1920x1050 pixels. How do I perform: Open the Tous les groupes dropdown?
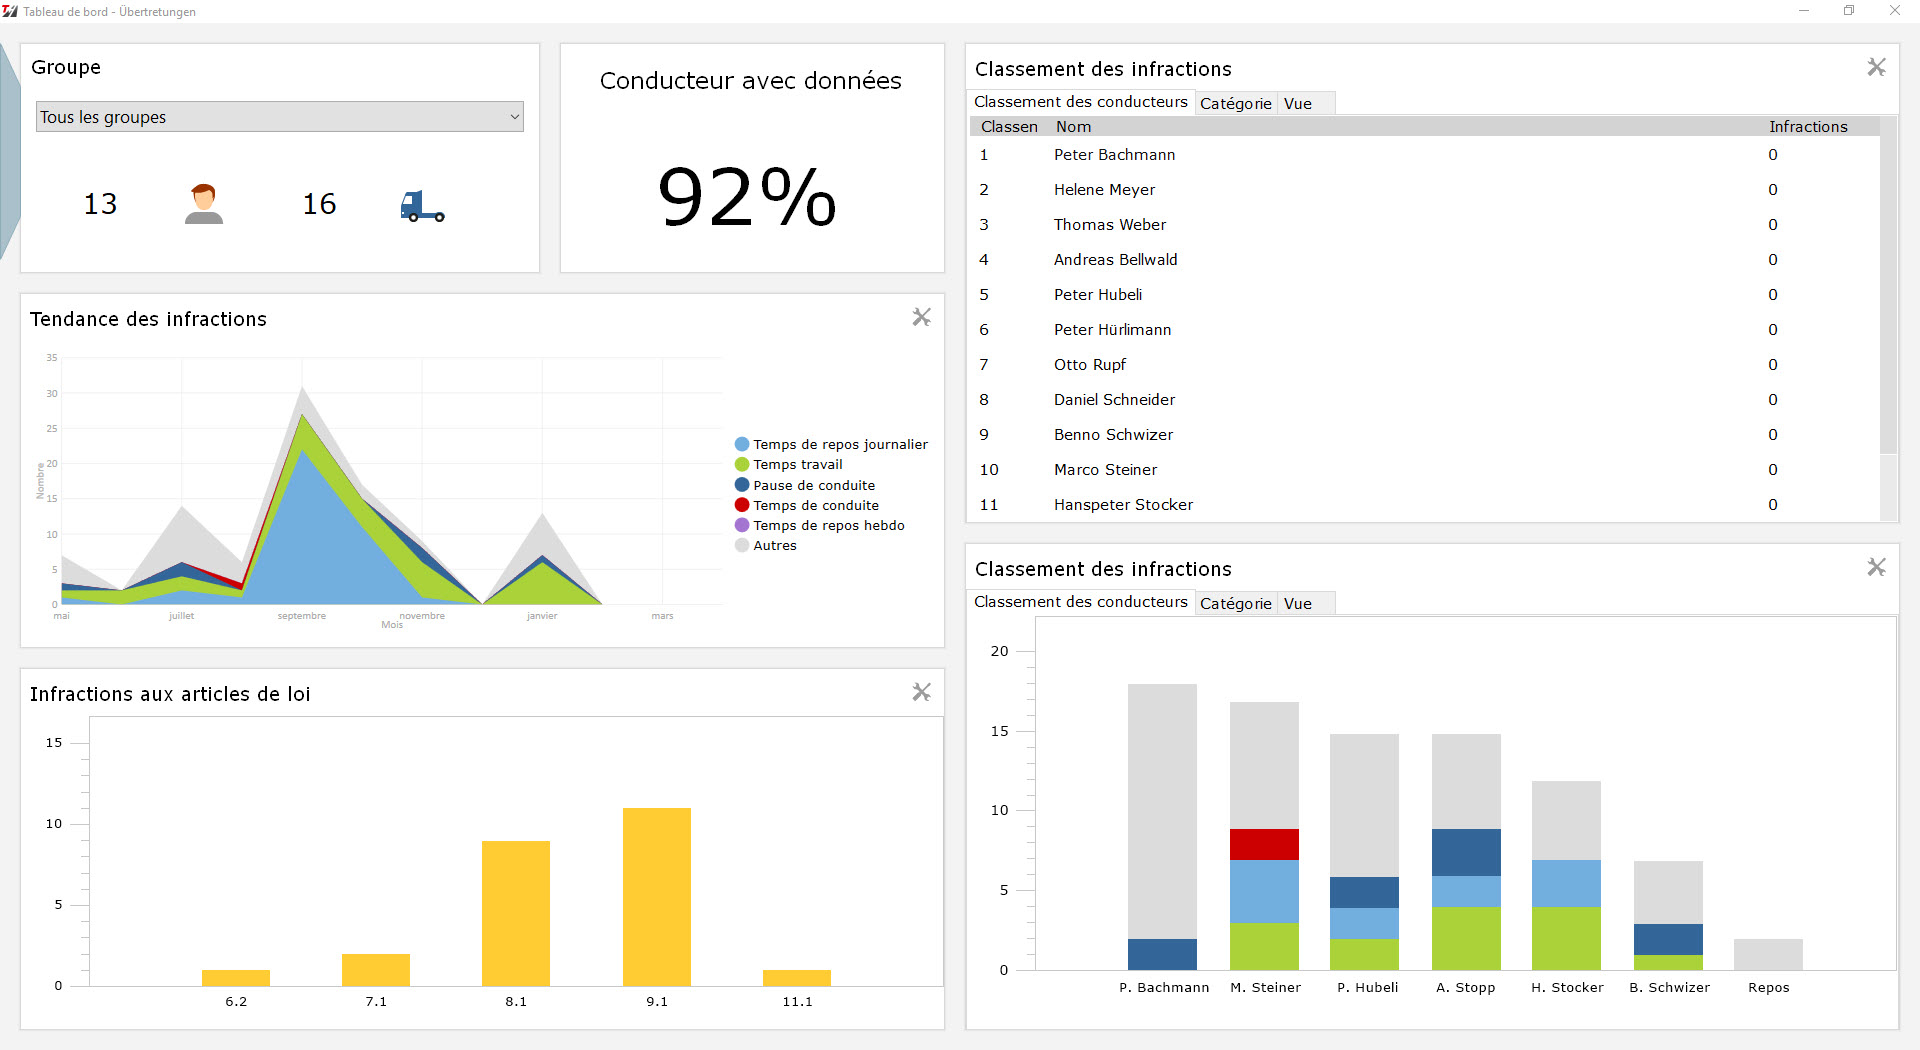pos(279,117)
